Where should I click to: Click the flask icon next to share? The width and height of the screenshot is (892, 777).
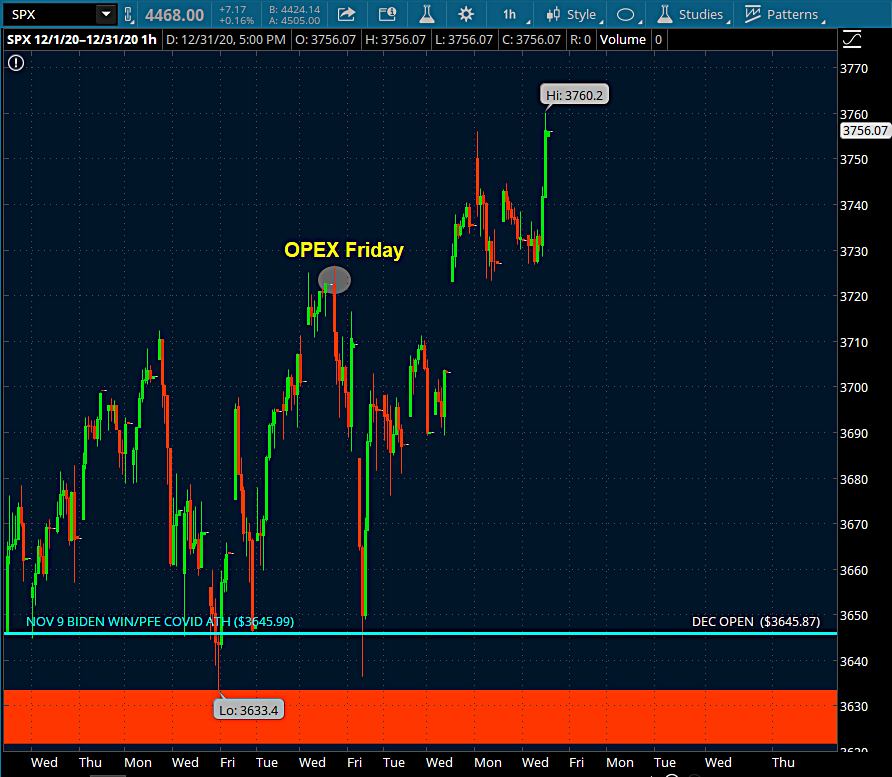[426, 14]
